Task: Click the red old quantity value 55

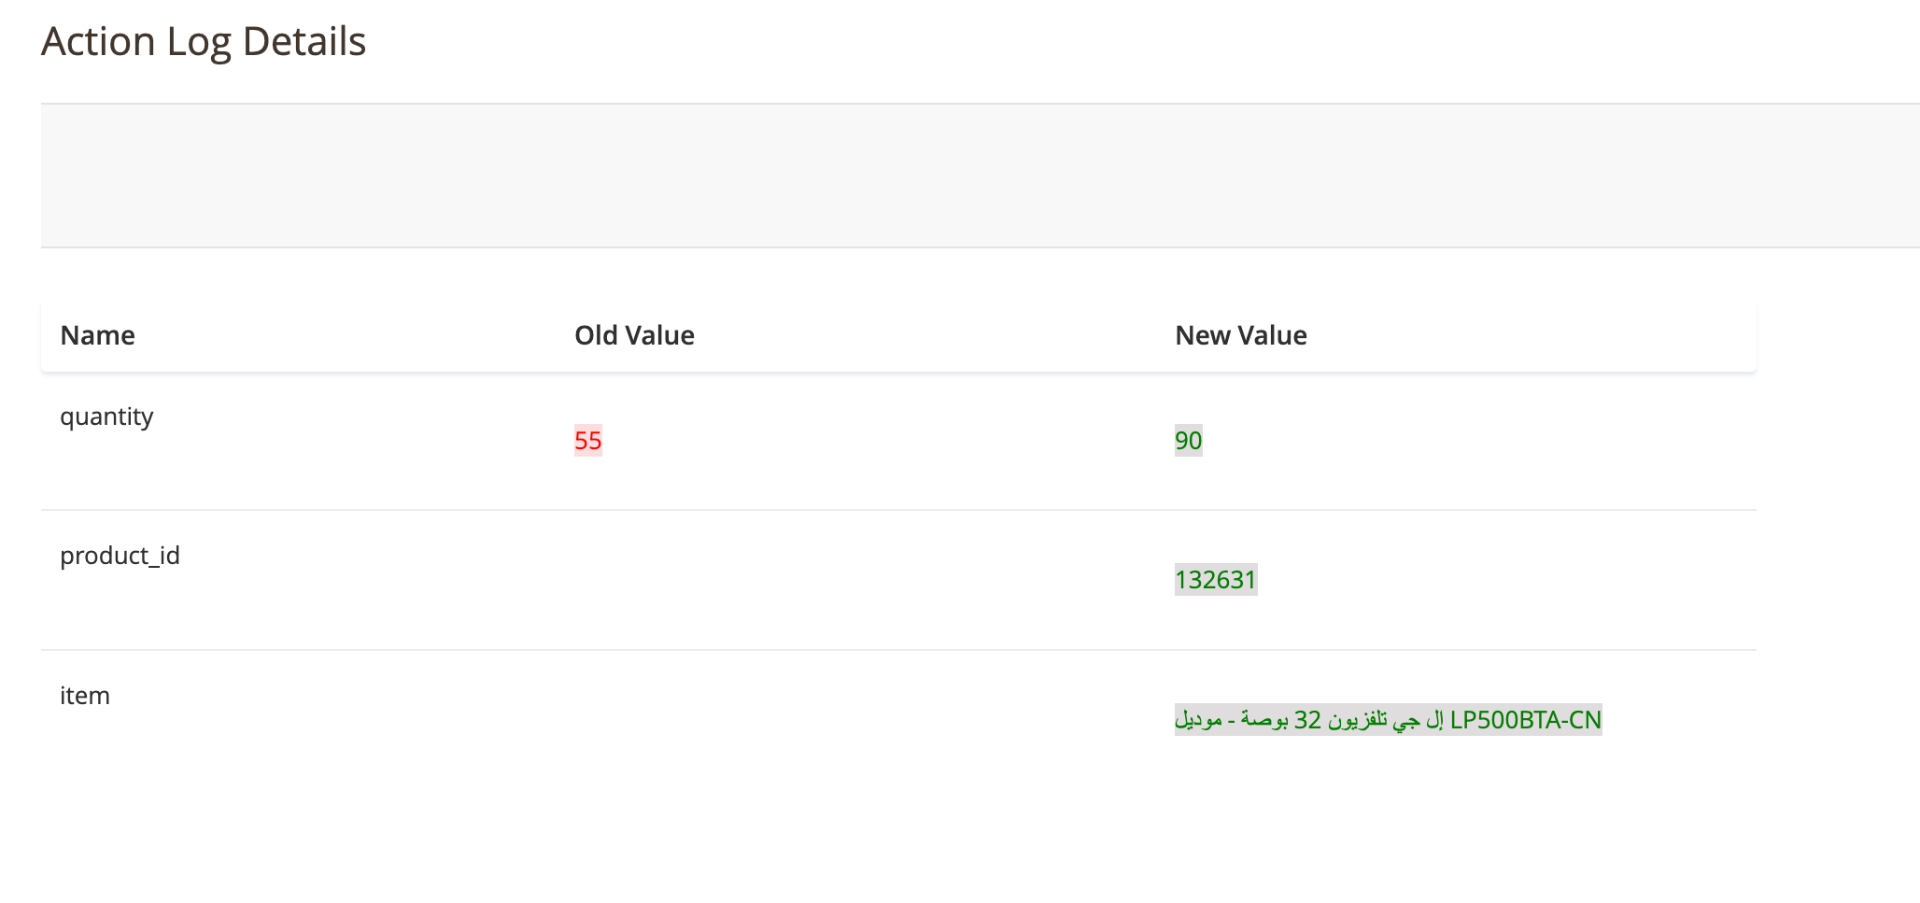Action: click(x=588, y=441)
